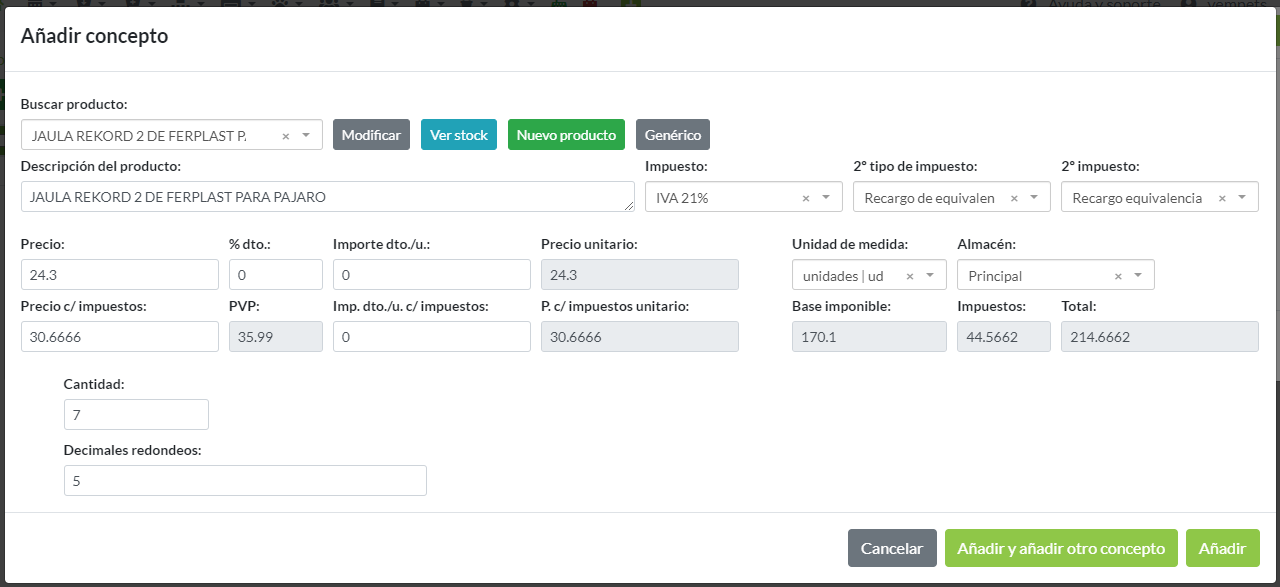Create a product with Nuevo producto

(566, 135)
